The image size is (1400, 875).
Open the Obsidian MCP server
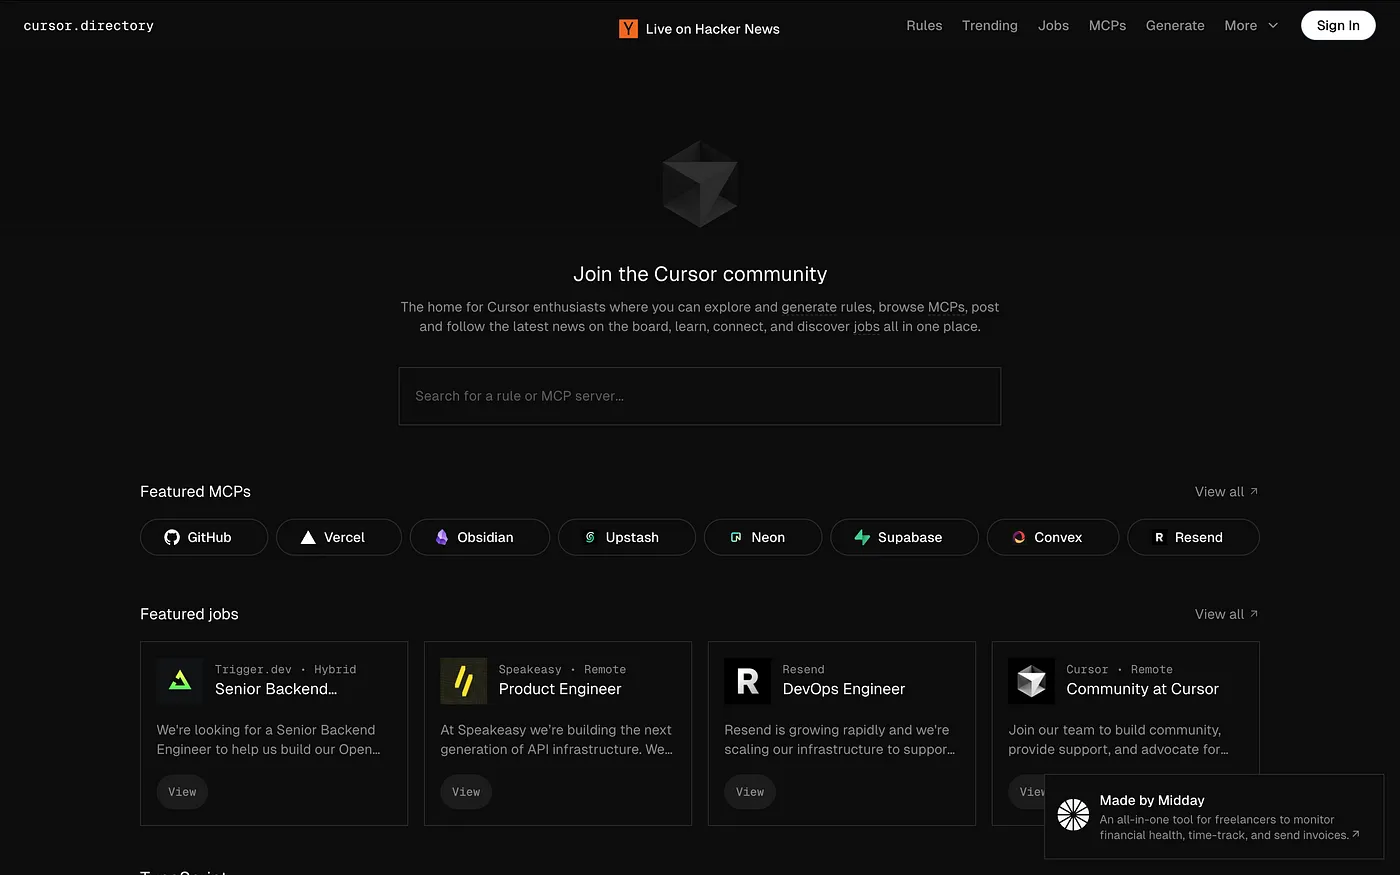[x=479, y=537]
